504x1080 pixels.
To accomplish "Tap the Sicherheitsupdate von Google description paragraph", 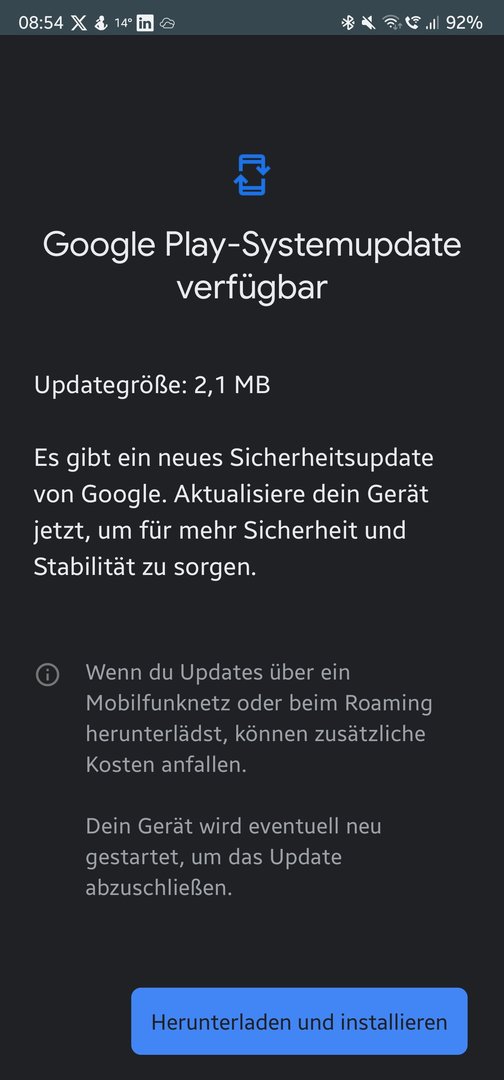I will (x=233, y=512).
